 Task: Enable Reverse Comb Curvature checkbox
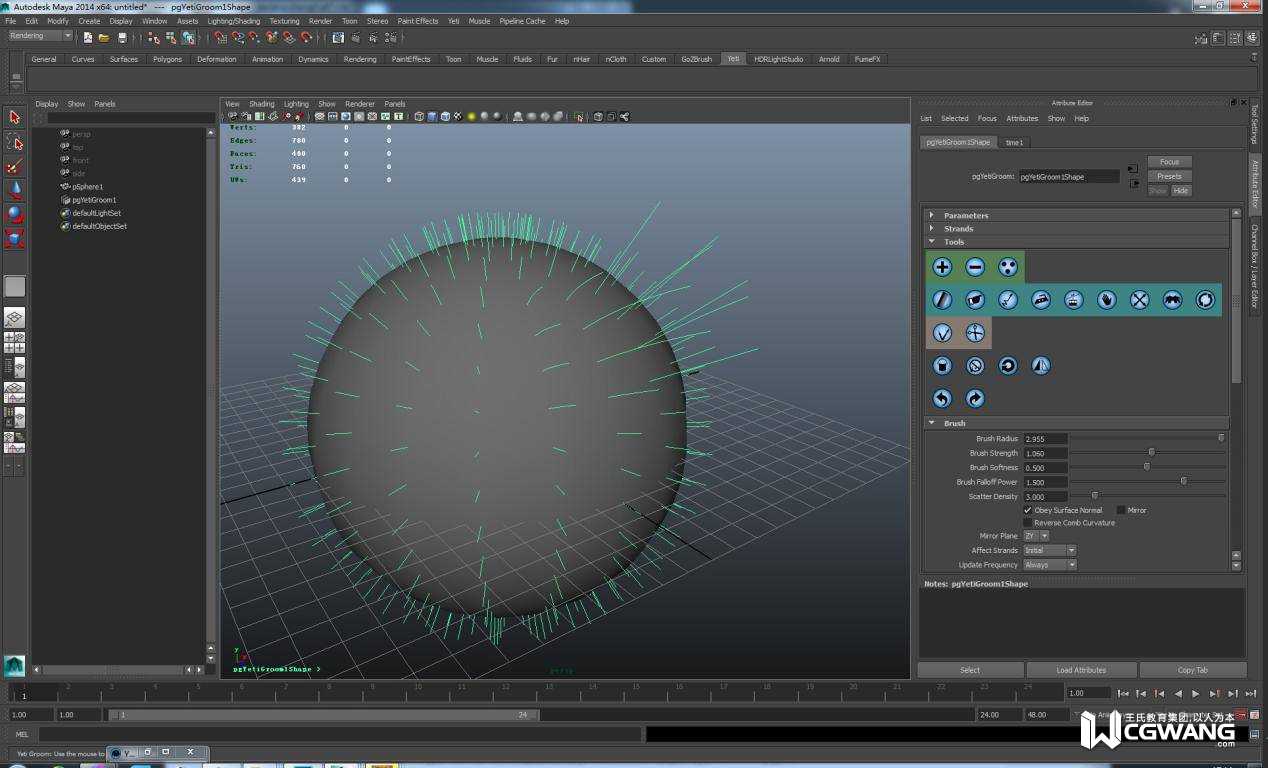click(x=1028, y=523)
